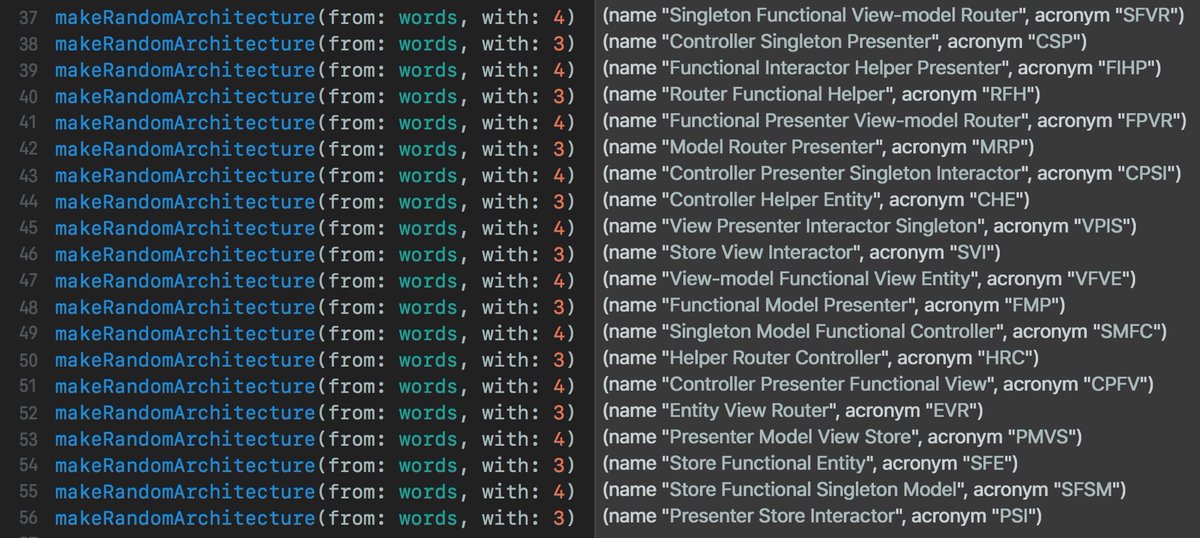Viewport: 1200px width, 538px height.
Task: Select result "Presenter Store Interactor"
Action: pyautogui.click(x=823, y=518)
